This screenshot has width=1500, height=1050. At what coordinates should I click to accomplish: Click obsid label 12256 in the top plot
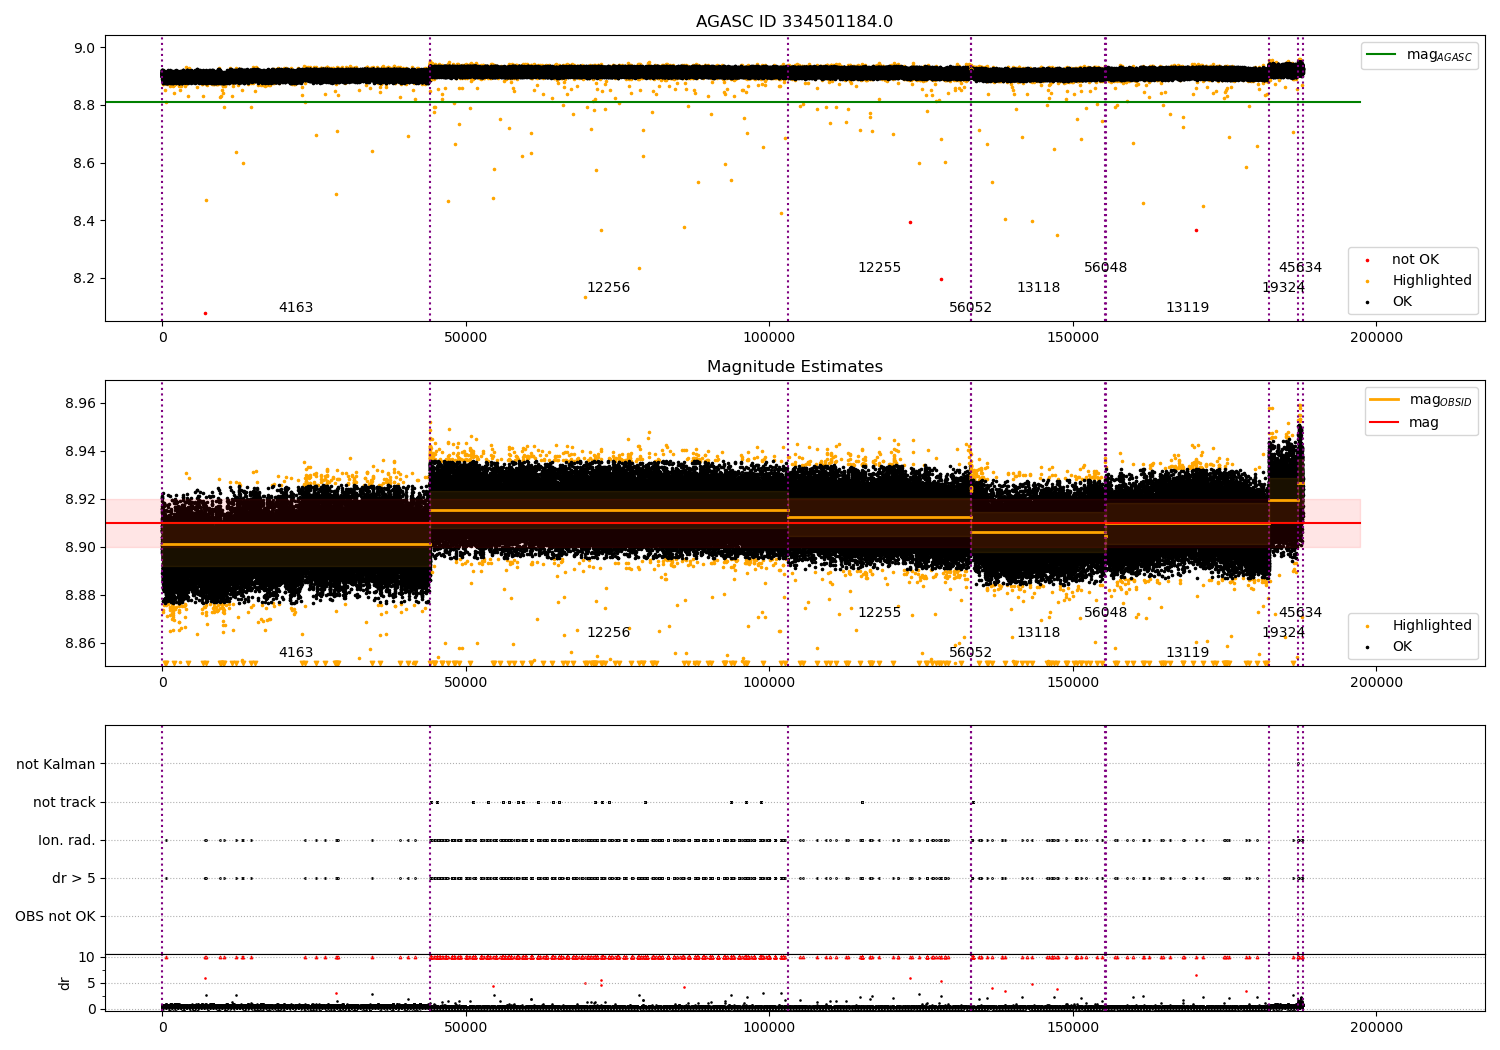pyautogui.click(x=608, y=288)
